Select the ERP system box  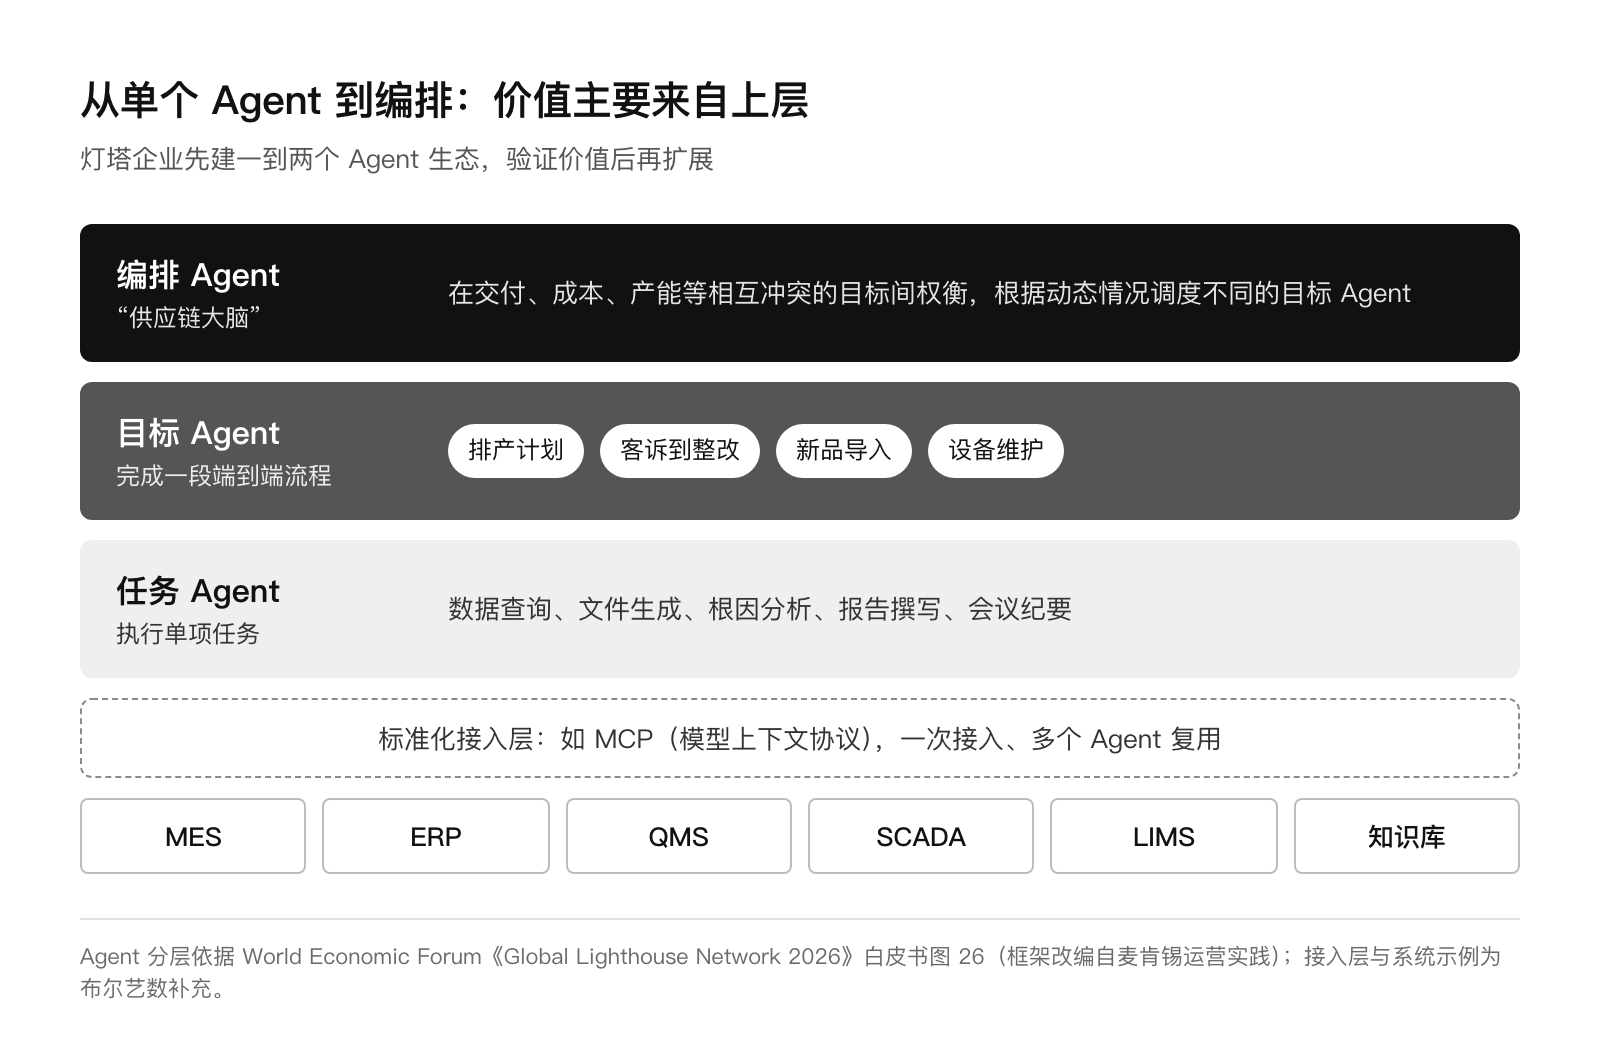pos(436,836)
